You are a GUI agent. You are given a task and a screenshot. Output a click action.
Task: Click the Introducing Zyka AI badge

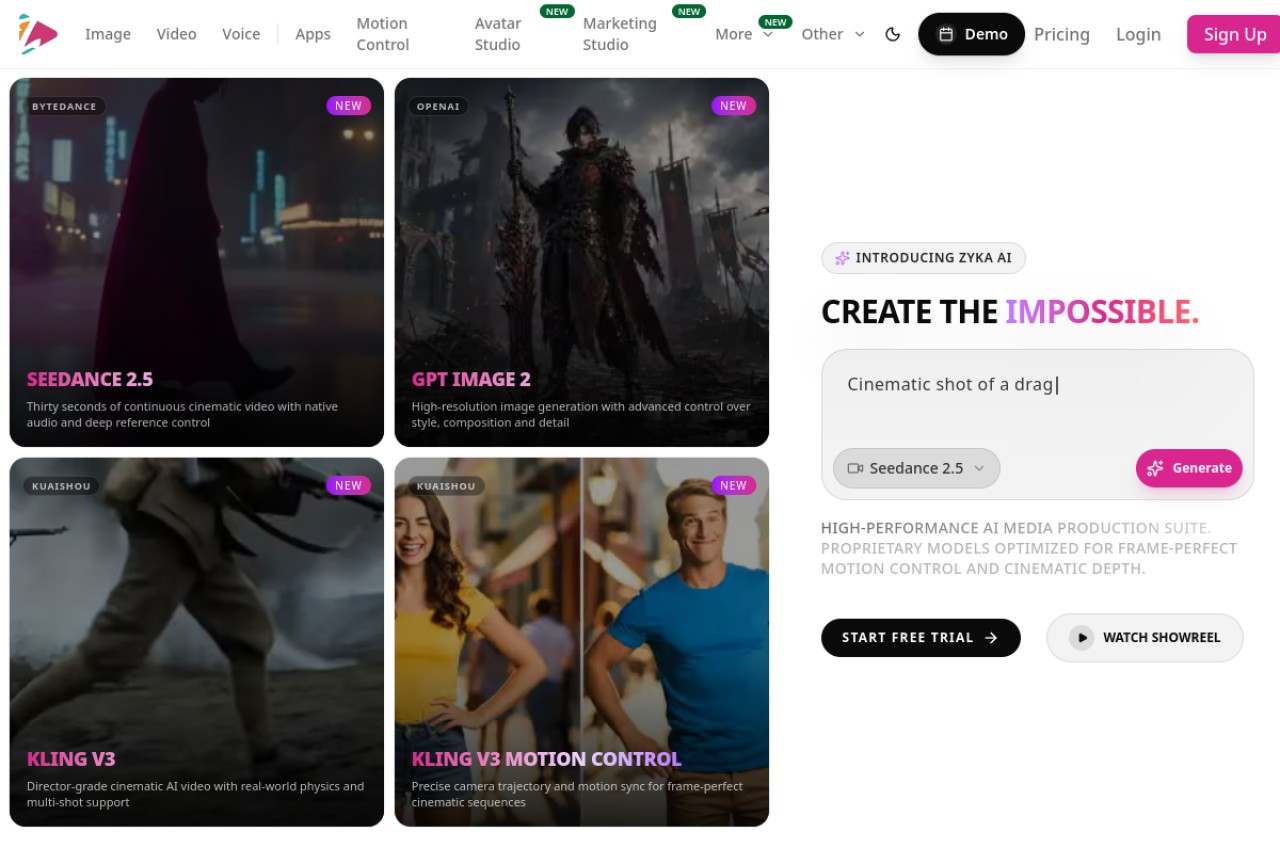tap(923, 258)
